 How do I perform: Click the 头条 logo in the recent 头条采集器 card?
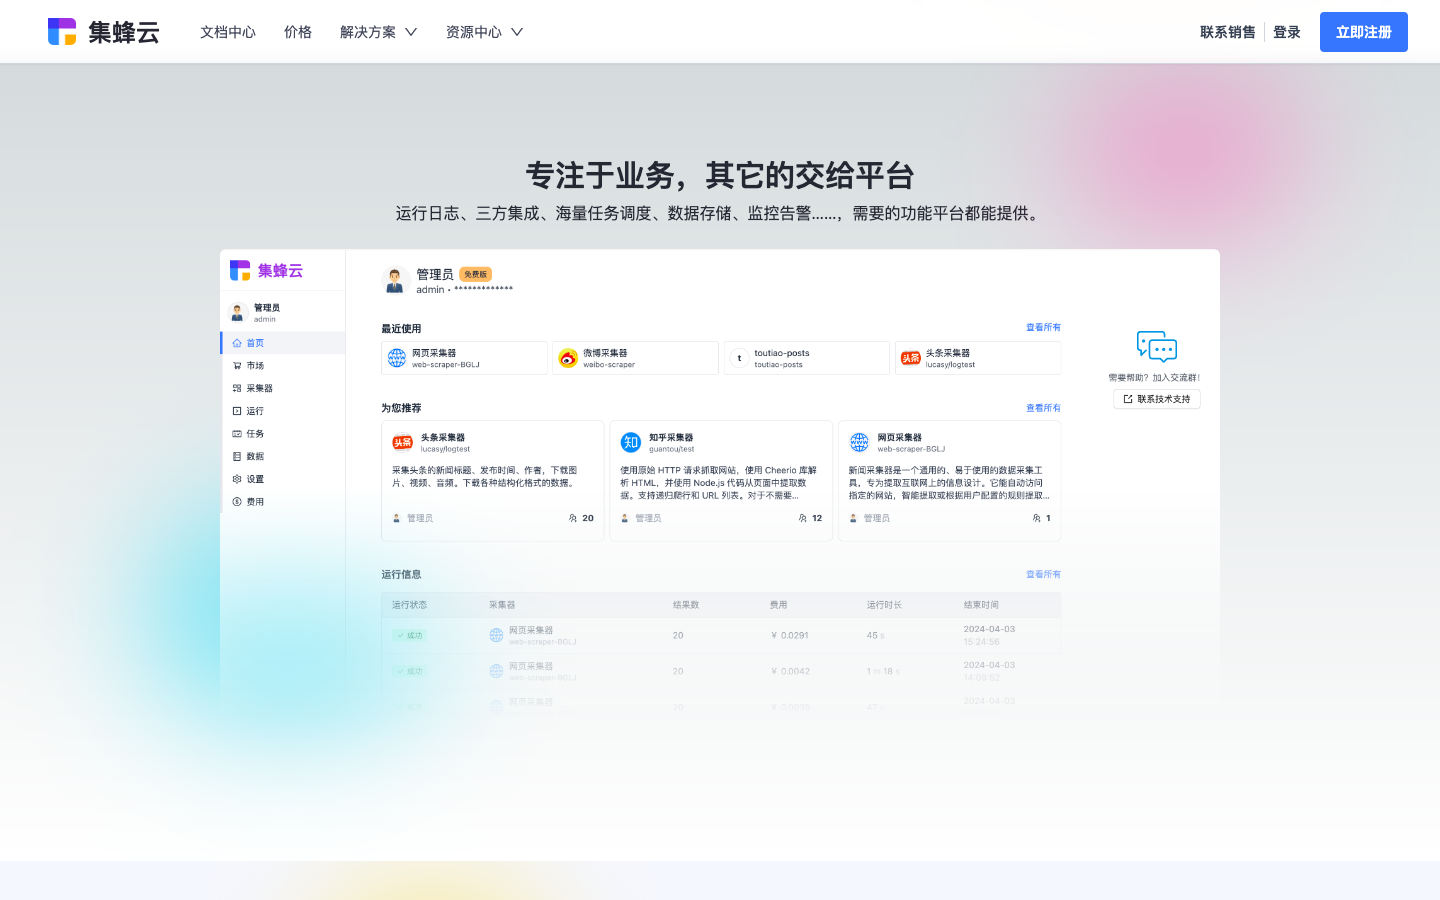pos(910,358)
